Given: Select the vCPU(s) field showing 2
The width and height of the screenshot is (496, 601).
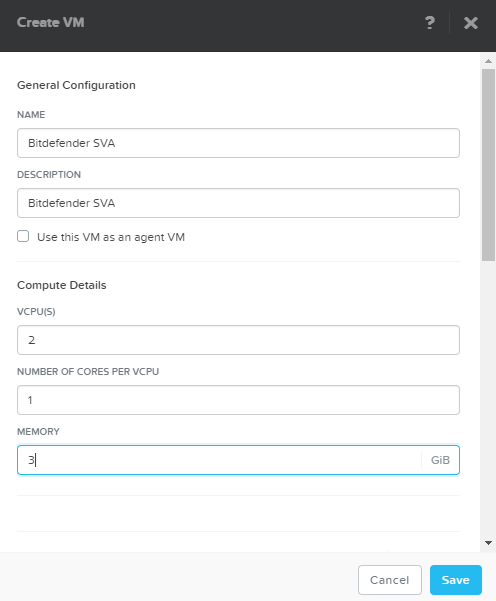Looking at the screenshot, I should click(x=238, y=340).
